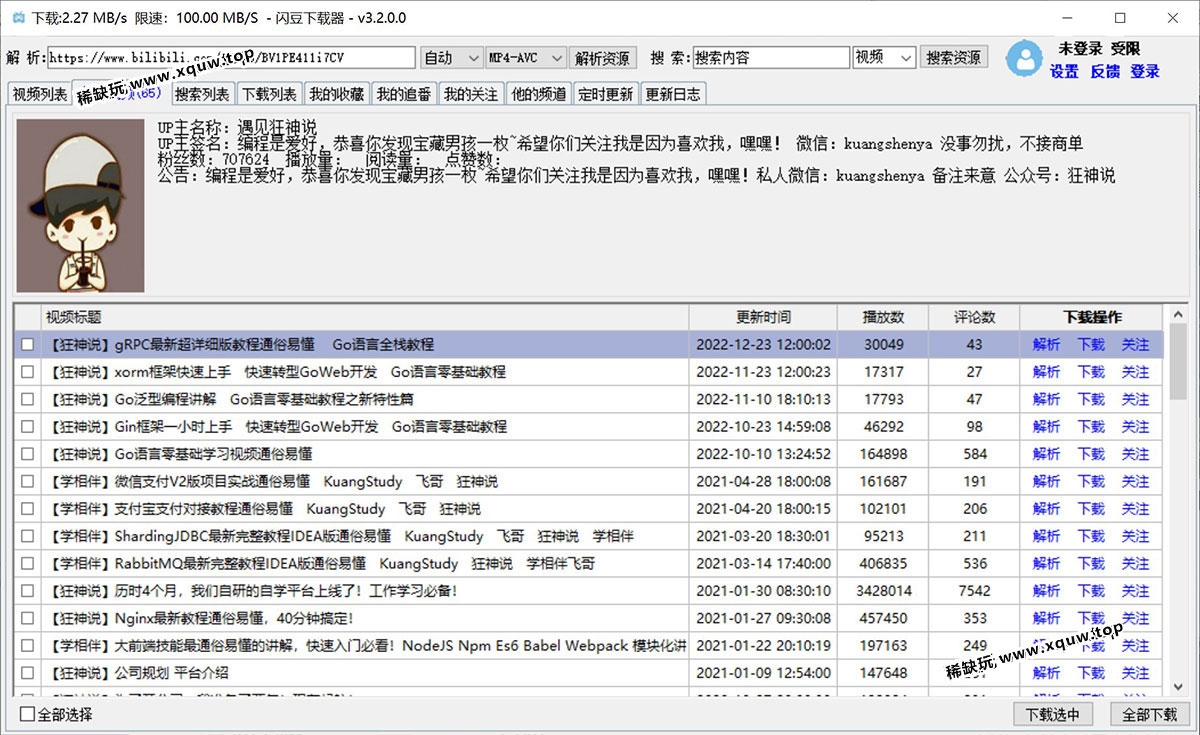The width and height of the screenshot is (1200, 735).
Task: Open the 更新日志 tab
Action: tap(673, 94)
